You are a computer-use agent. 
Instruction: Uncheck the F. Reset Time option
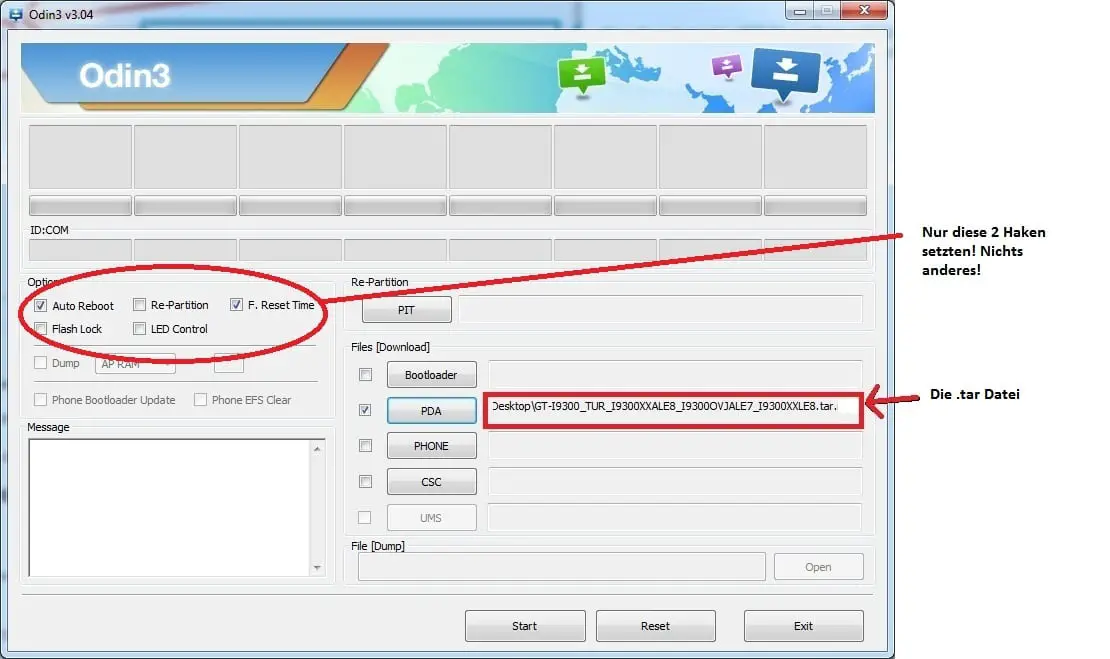tap(236, 305)
